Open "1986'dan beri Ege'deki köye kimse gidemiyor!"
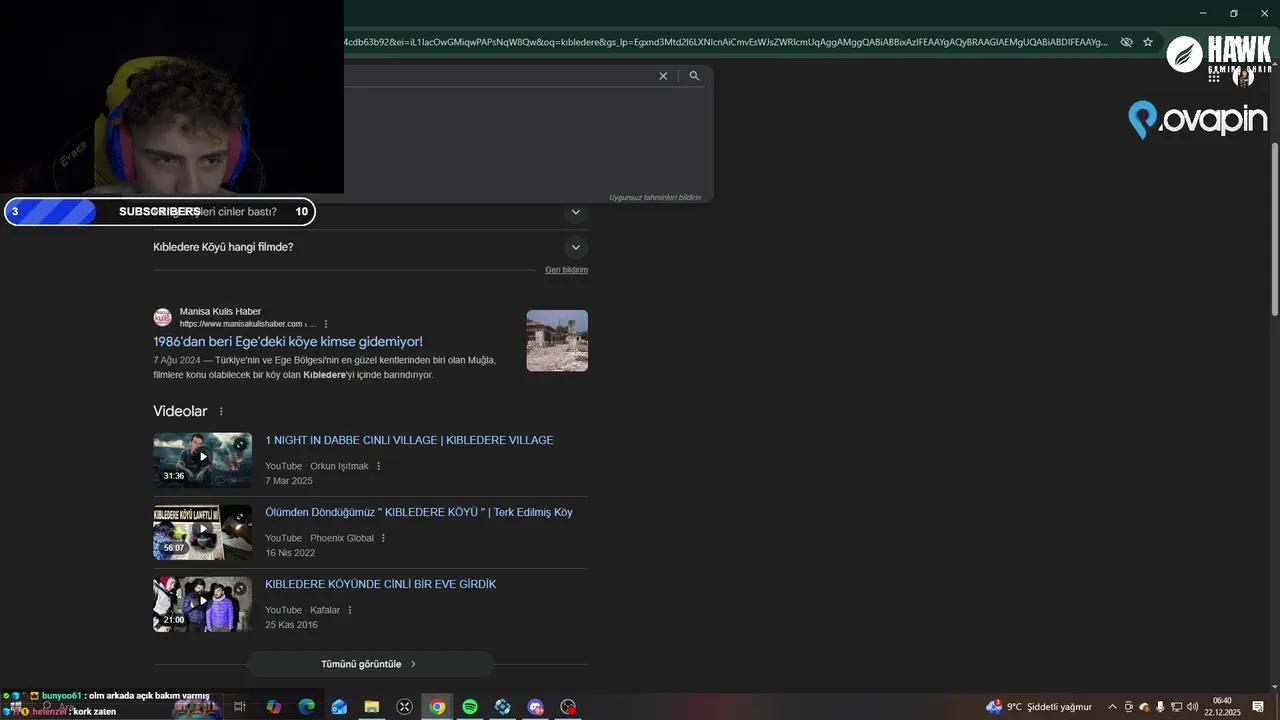The width and height of the screenshot is (1280, 720). [x=288, y=342]
